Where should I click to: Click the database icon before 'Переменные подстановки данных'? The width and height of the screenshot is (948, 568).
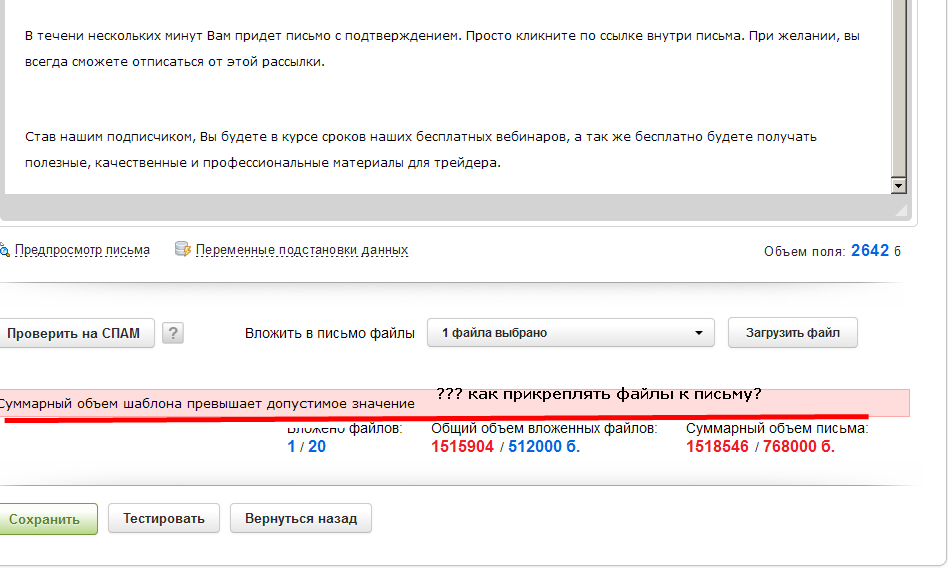[183, 249]
